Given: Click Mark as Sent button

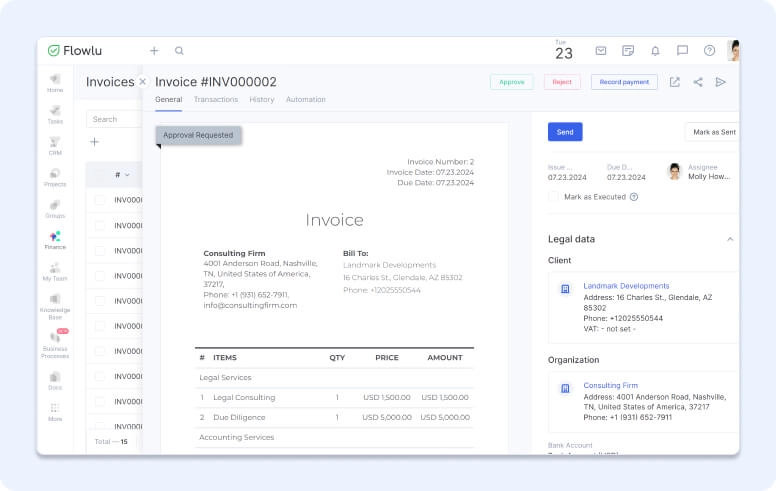Looking at the screenshot, I should [713, 132].
